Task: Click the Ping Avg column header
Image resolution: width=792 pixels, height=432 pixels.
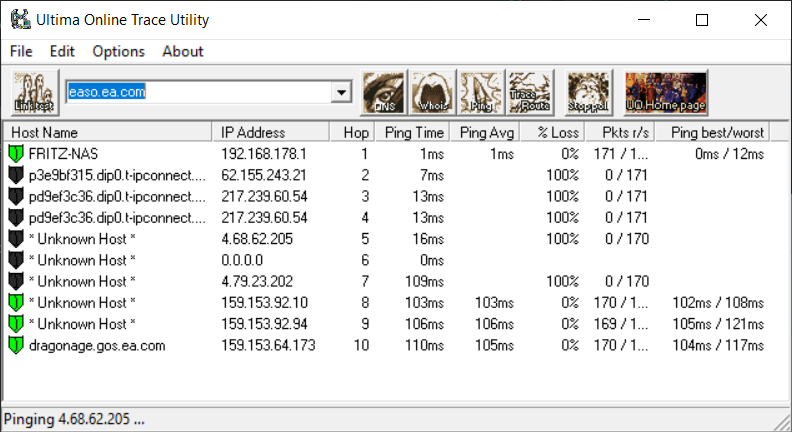Action: point(485,132)
